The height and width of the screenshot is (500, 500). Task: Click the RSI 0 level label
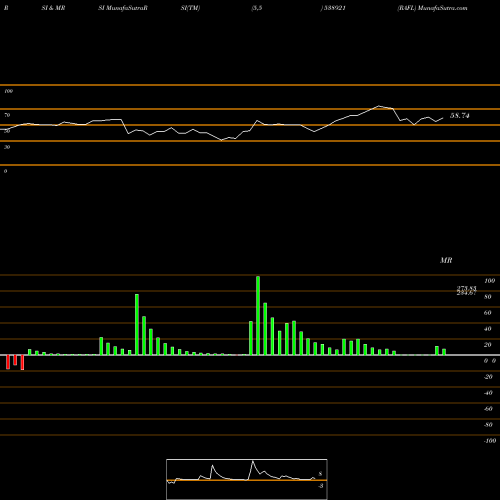point(5,171)
